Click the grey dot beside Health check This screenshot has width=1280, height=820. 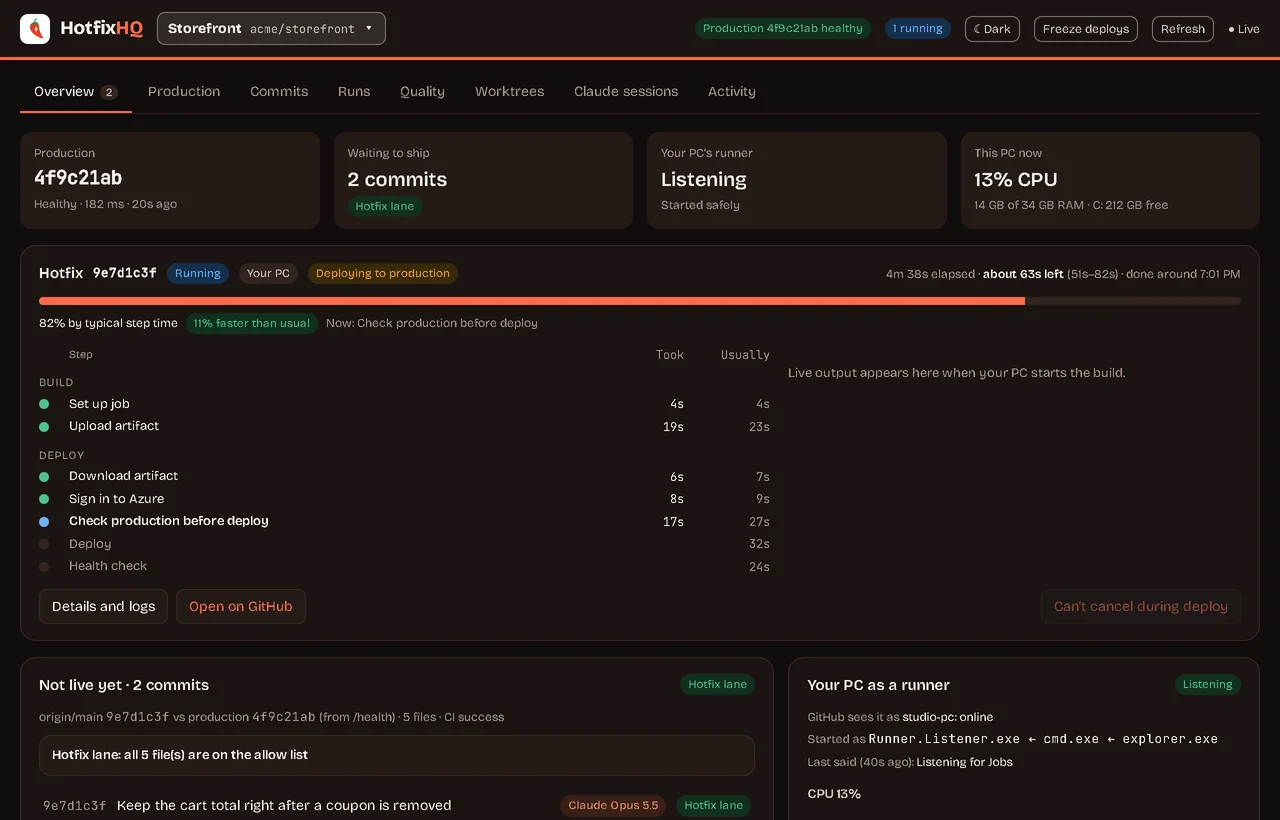(44, 567)
